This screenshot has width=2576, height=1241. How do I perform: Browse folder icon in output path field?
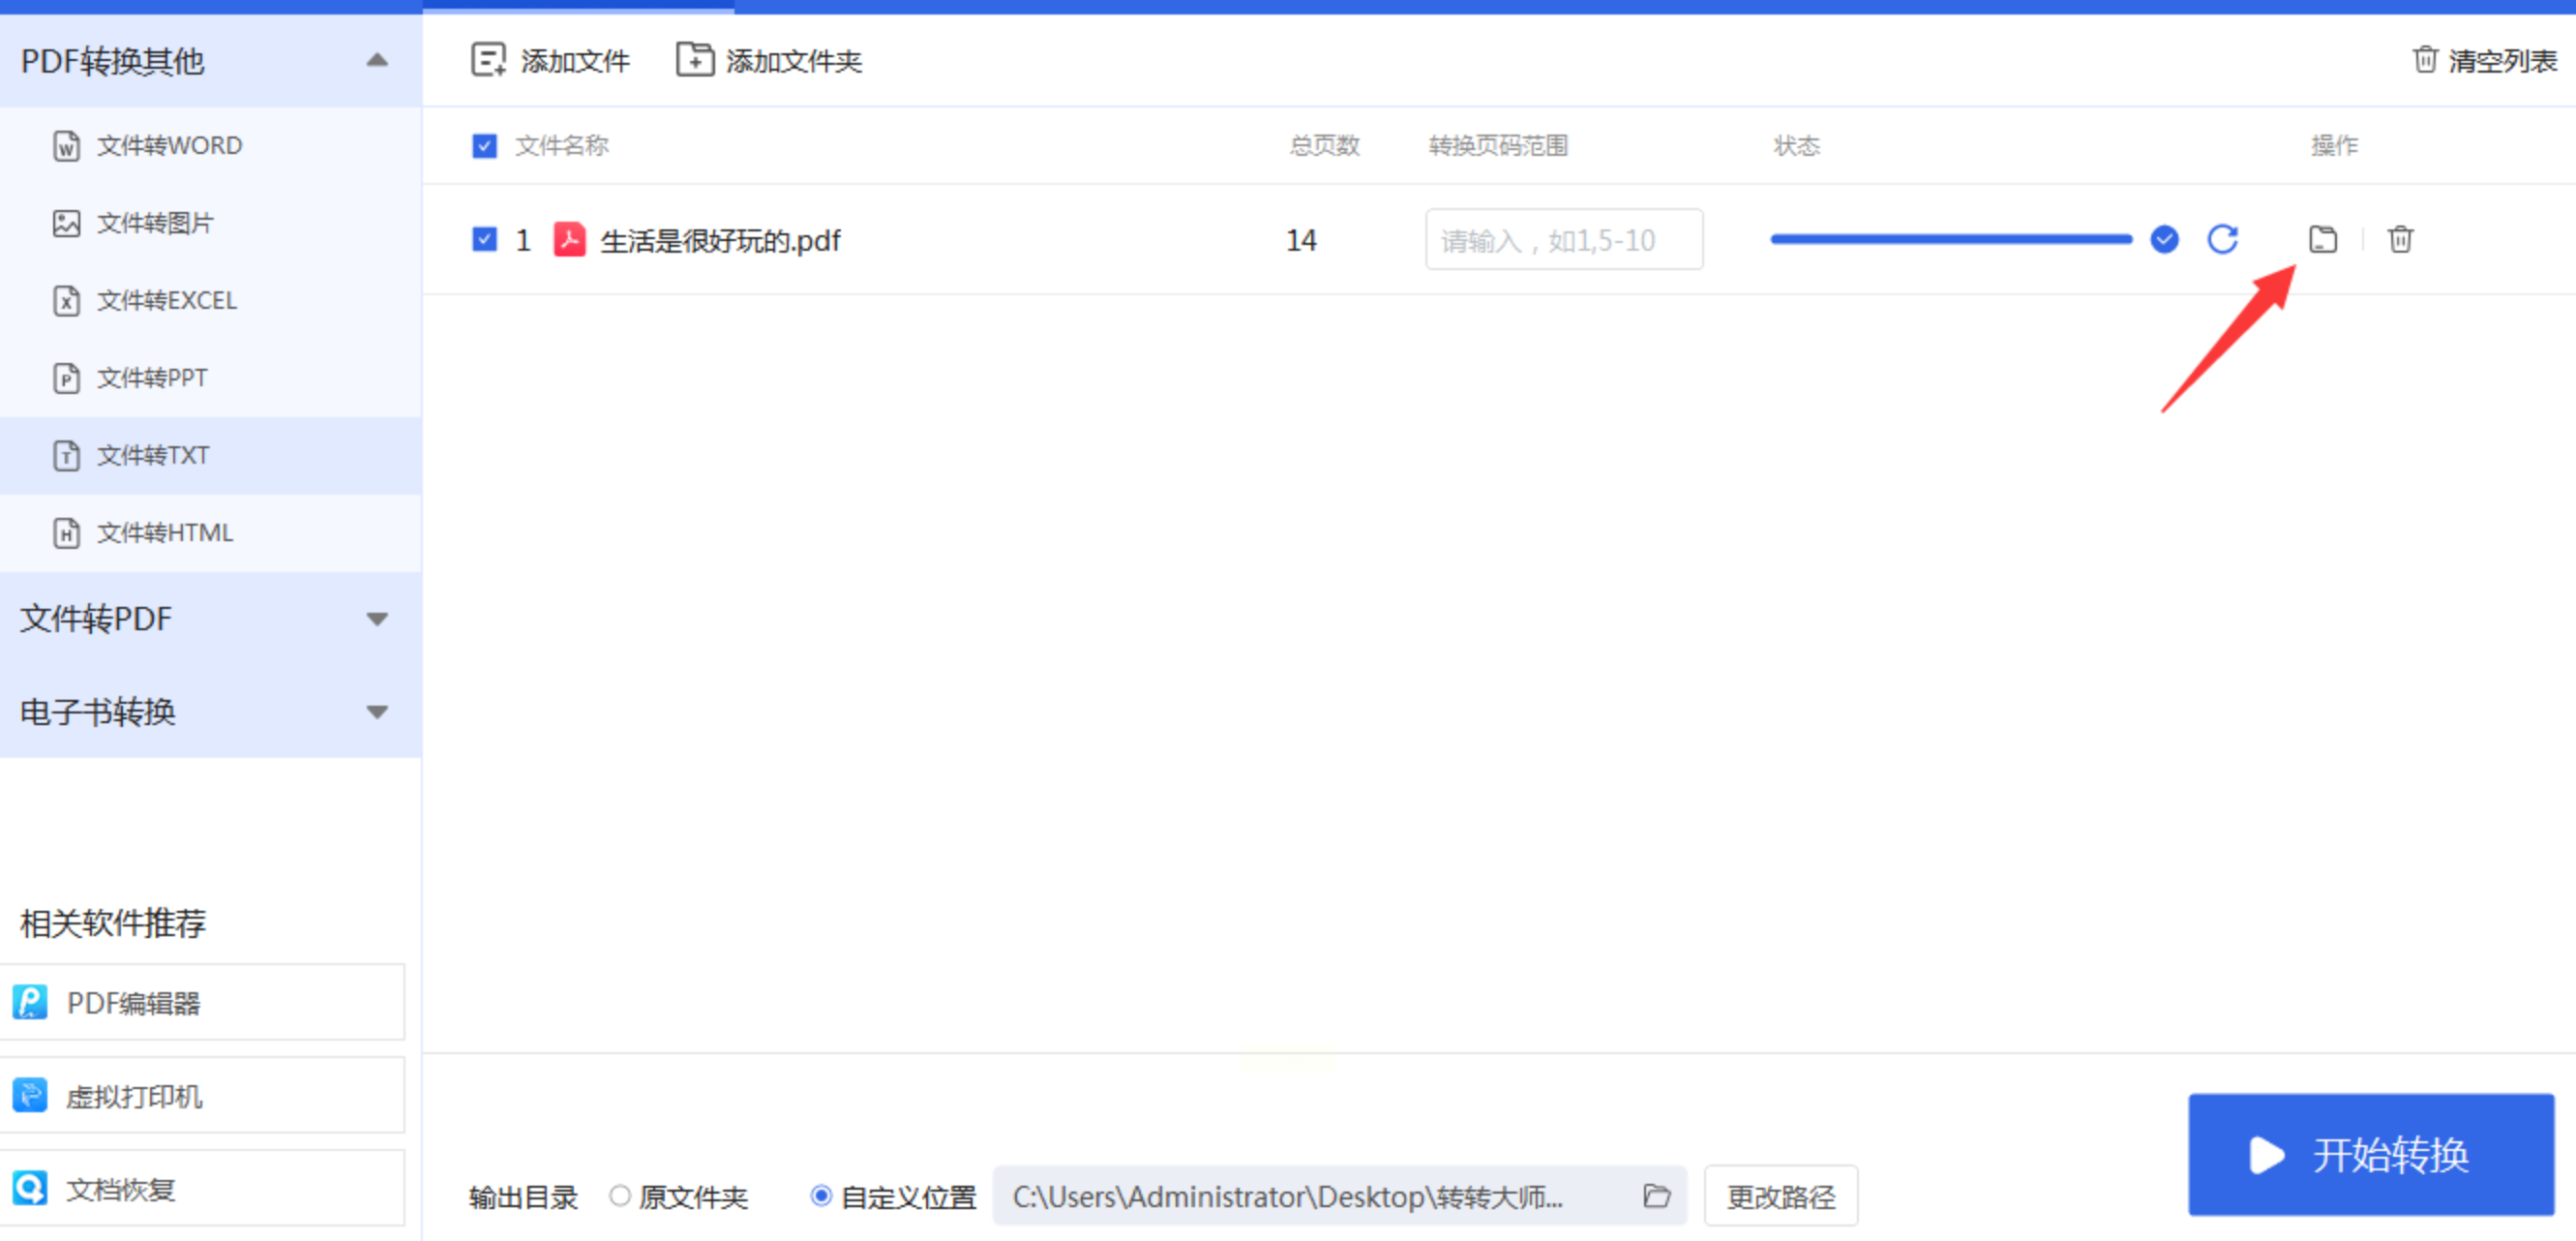(1656, 1196)
